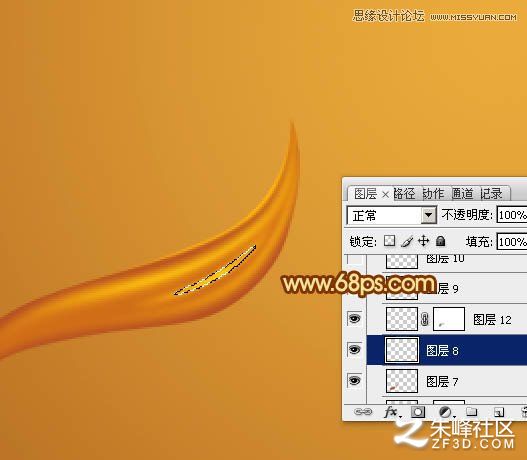Image resolution: width=527 pixels, height=460 pixels.
Task: Toggle visibility of 图层 7
Action: [x=354, y=381]
